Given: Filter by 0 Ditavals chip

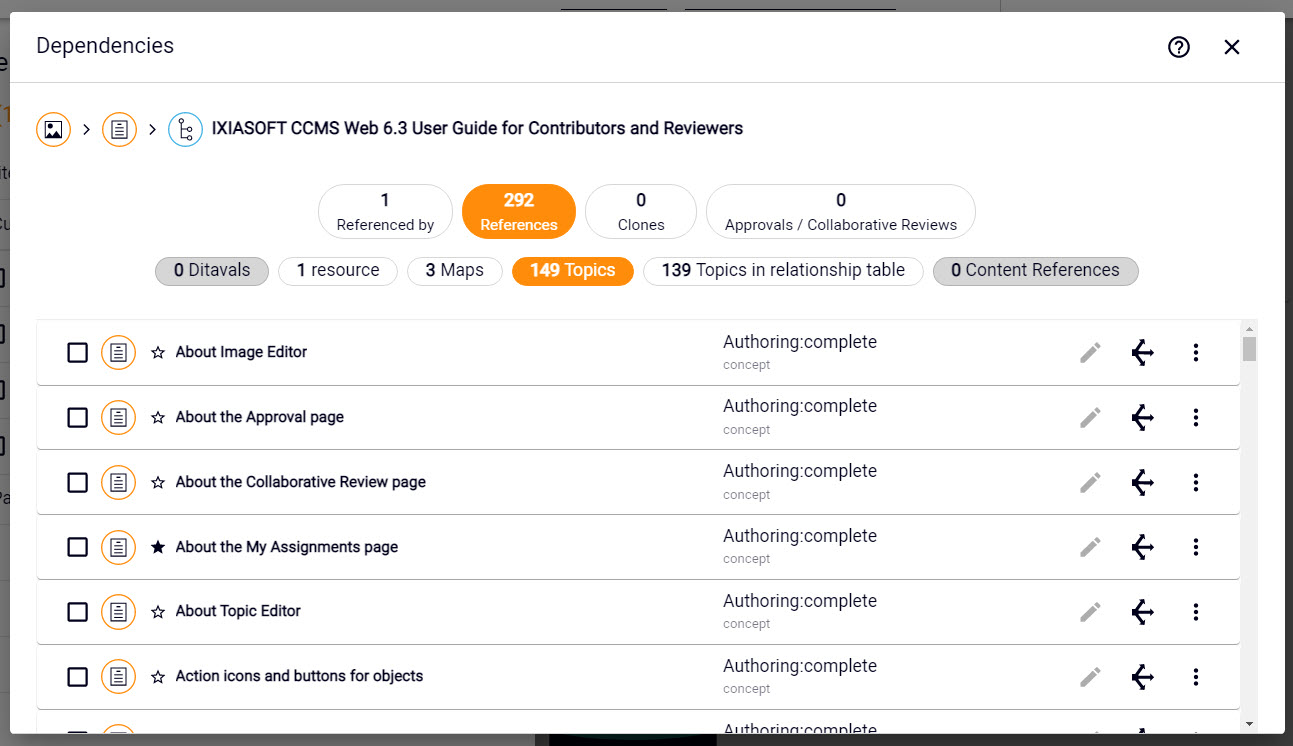Looking at the screenshot, I should 212,271.
